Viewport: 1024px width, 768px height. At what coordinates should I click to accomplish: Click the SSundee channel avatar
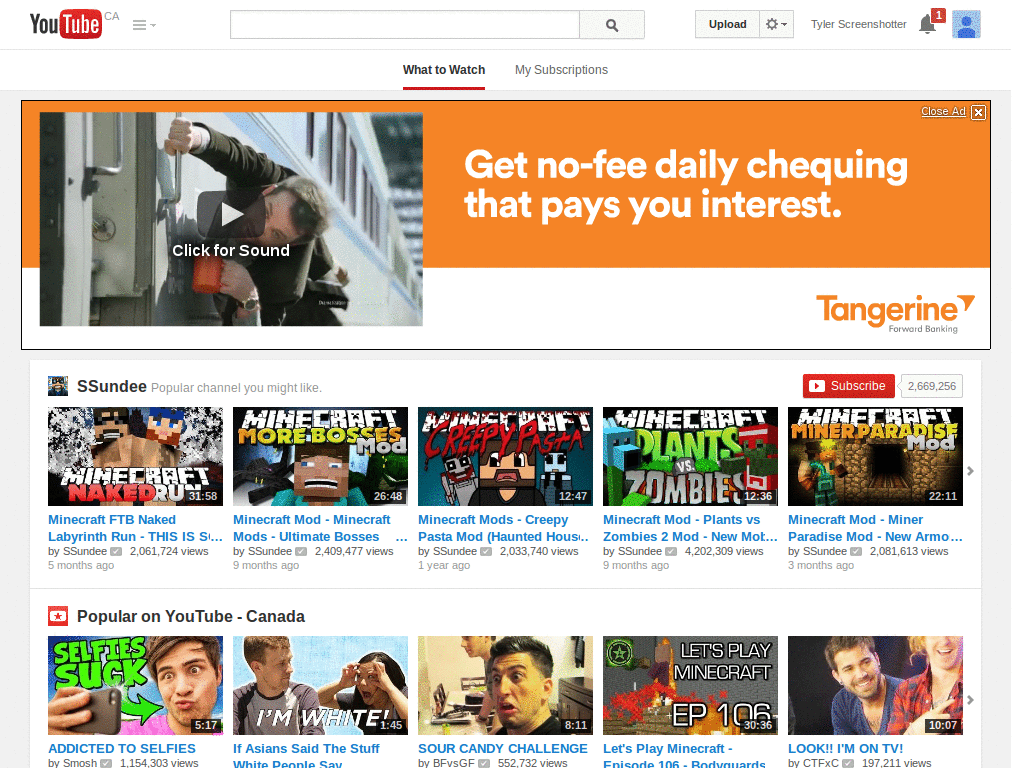coord(58,386)
